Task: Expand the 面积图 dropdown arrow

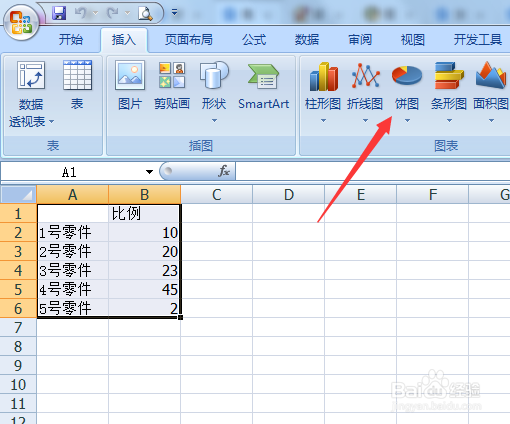Action: pos(491,120)
